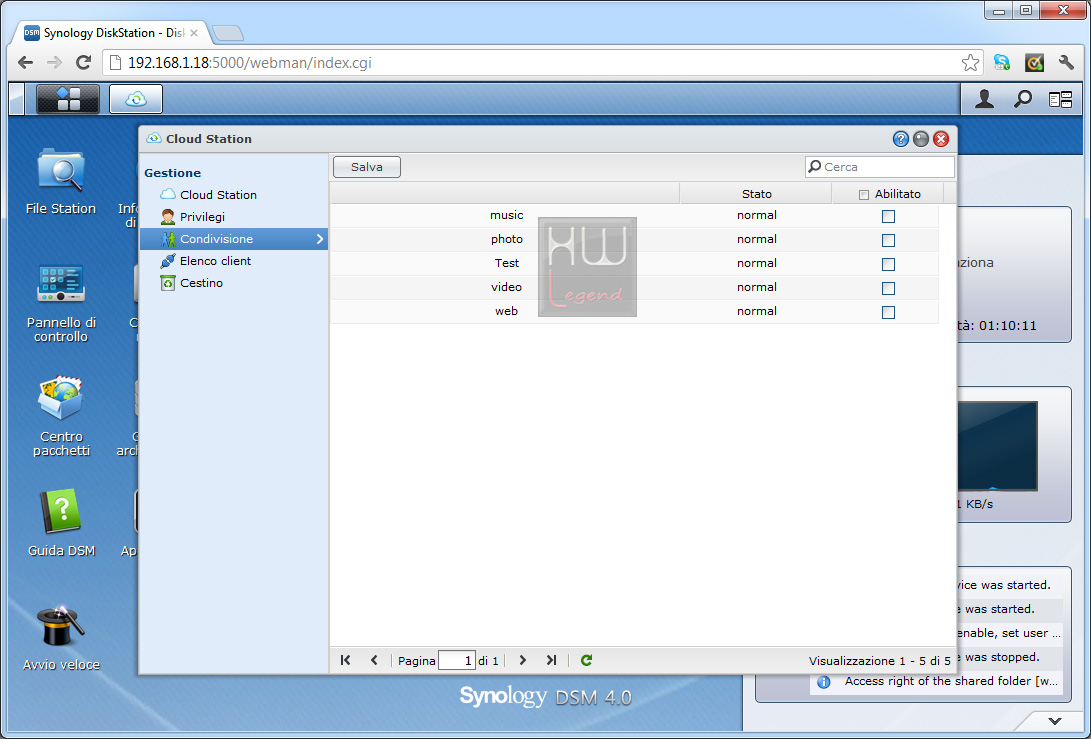Switch to the Synology DiskStation browser tab

[113, 33]
